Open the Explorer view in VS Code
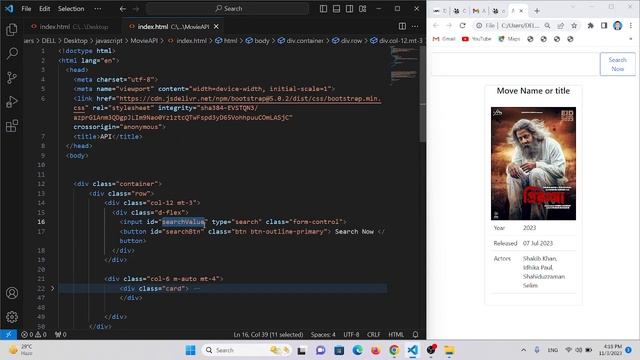640x360 pixels. tap(12, 29)
